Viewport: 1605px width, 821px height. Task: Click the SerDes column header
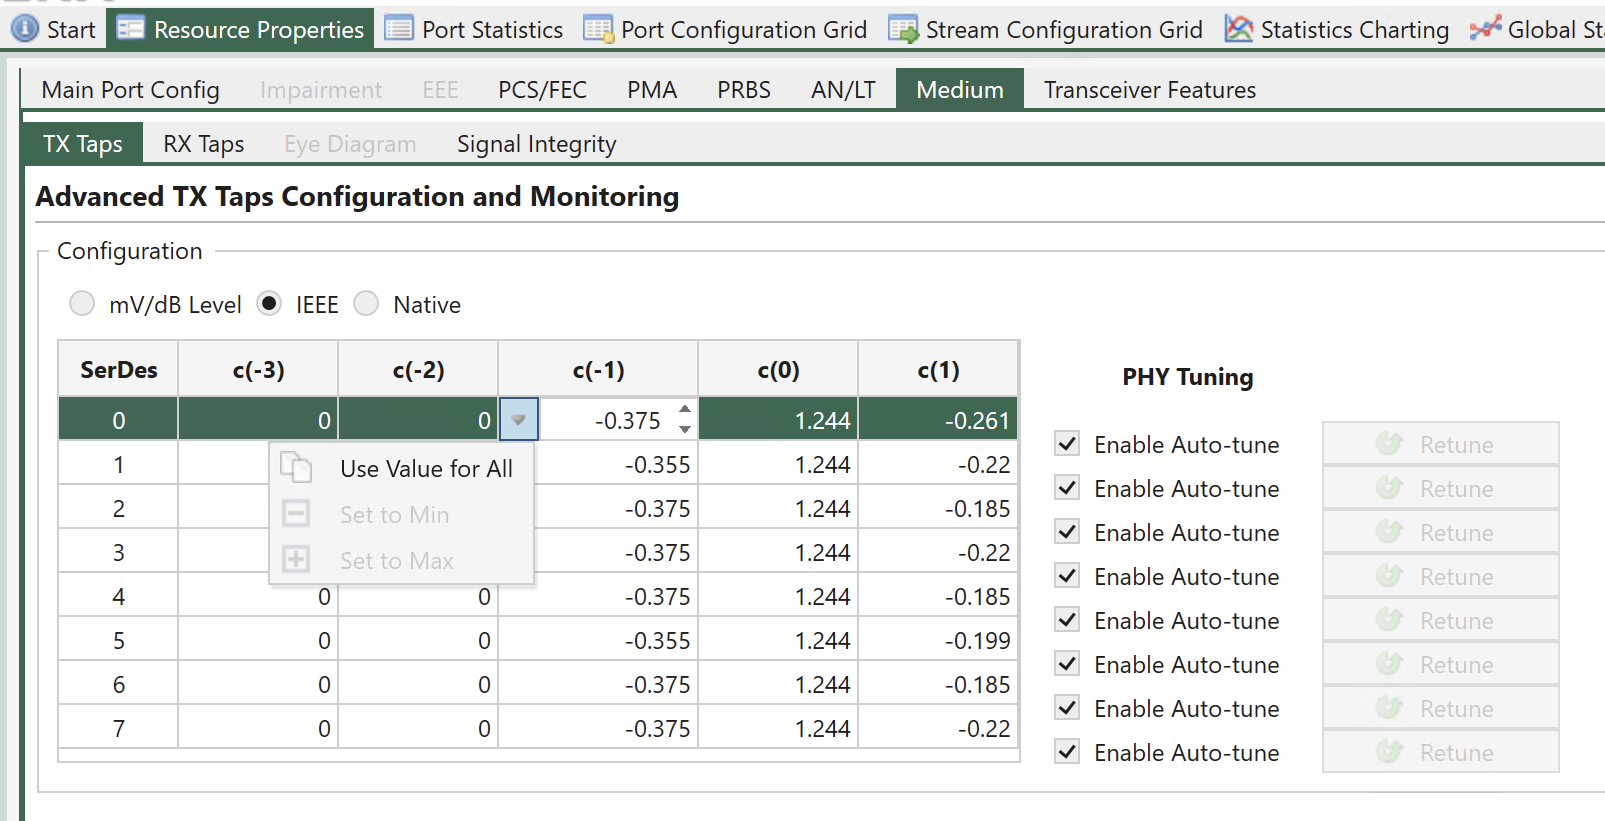tap(118, 369)
